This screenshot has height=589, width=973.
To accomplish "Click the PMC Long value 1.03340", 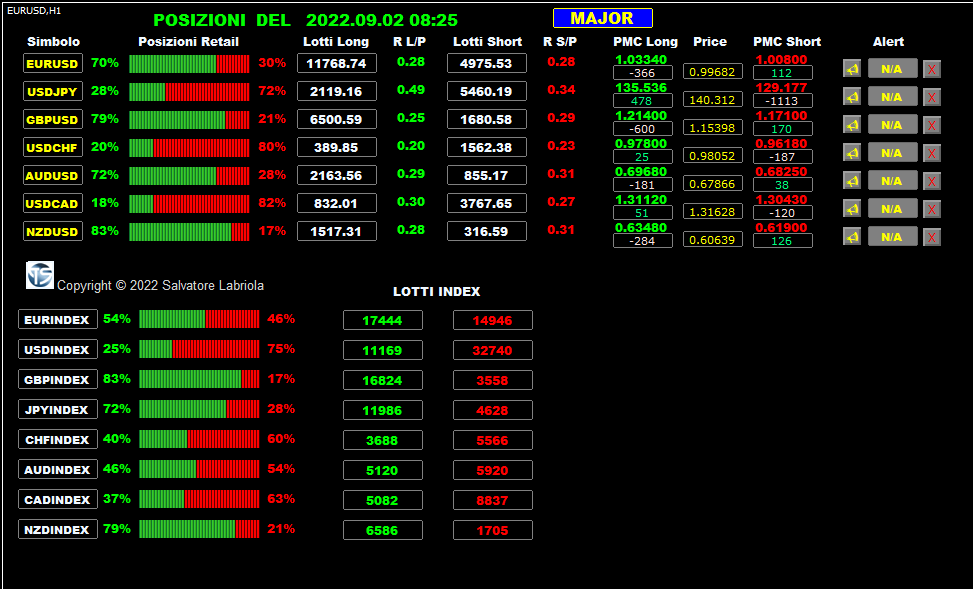I will tap(641, 60).
